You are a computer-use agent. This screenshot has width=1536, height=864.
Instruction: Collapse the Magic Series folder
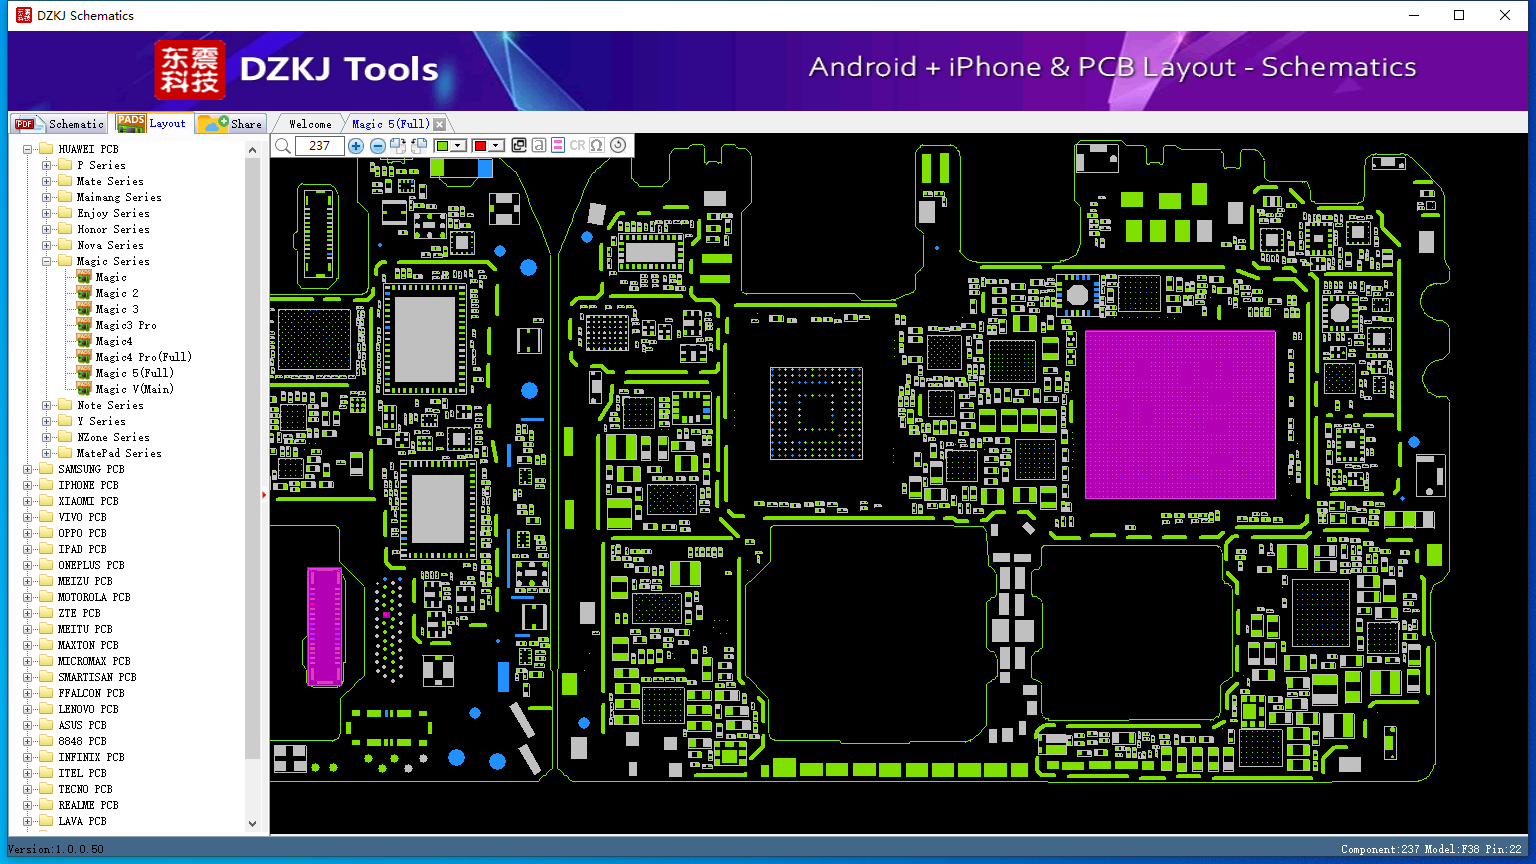coord(46,261)
